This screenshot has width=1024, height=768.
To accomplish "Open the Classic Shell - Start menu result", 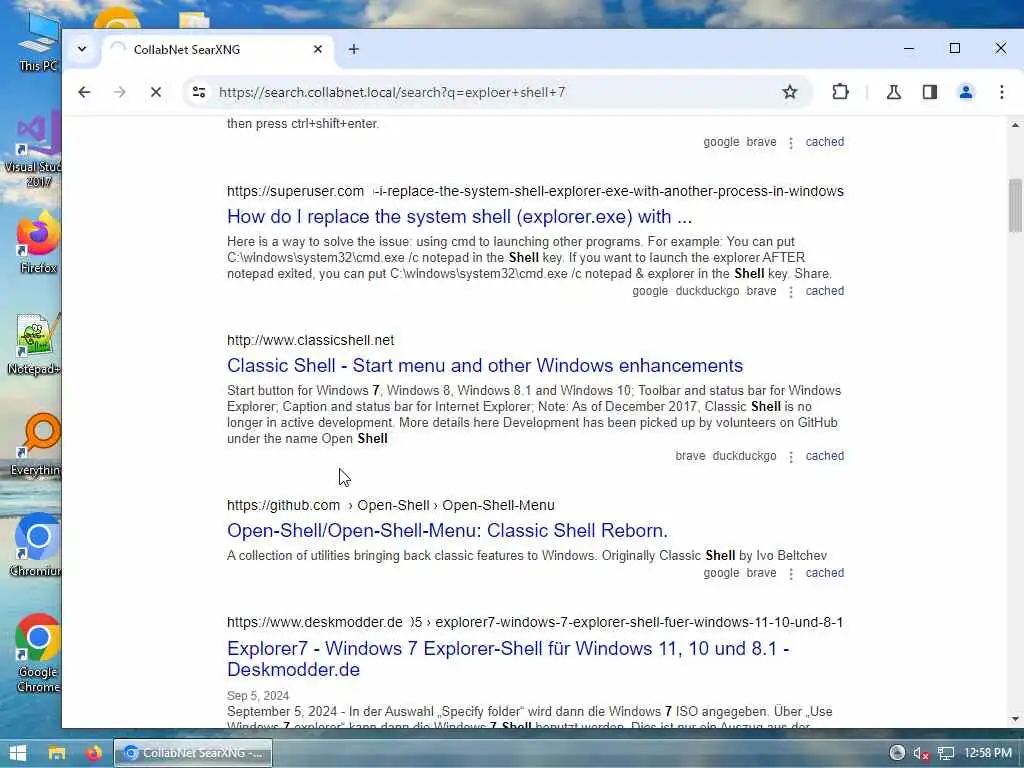I will 485,365.
